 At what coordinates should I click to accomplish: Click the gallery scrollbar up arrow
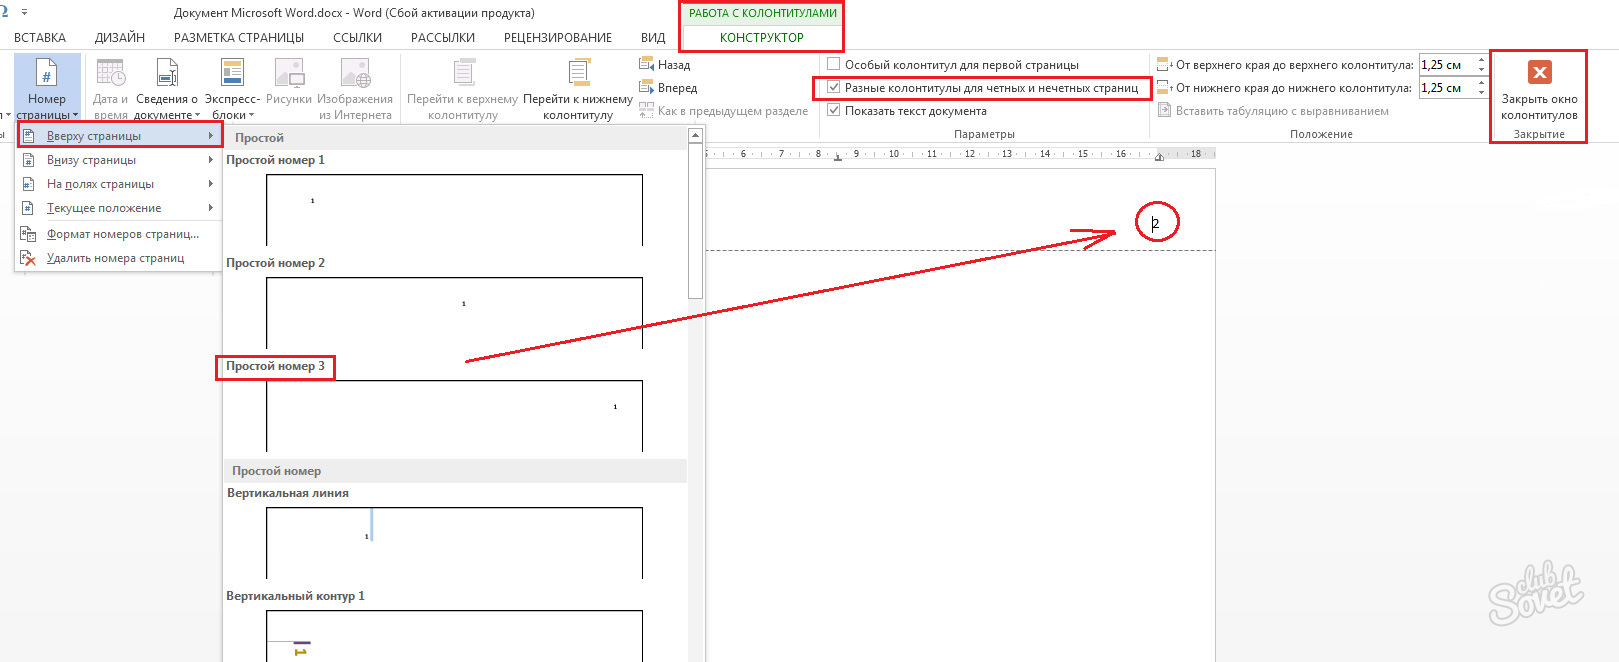[695, 135]
